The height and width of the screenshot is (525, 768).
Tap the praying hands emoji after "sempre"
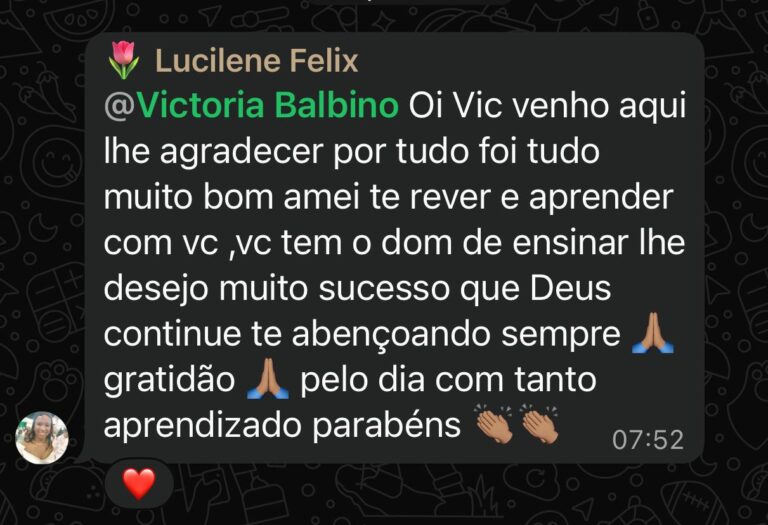tap(652, 334)
